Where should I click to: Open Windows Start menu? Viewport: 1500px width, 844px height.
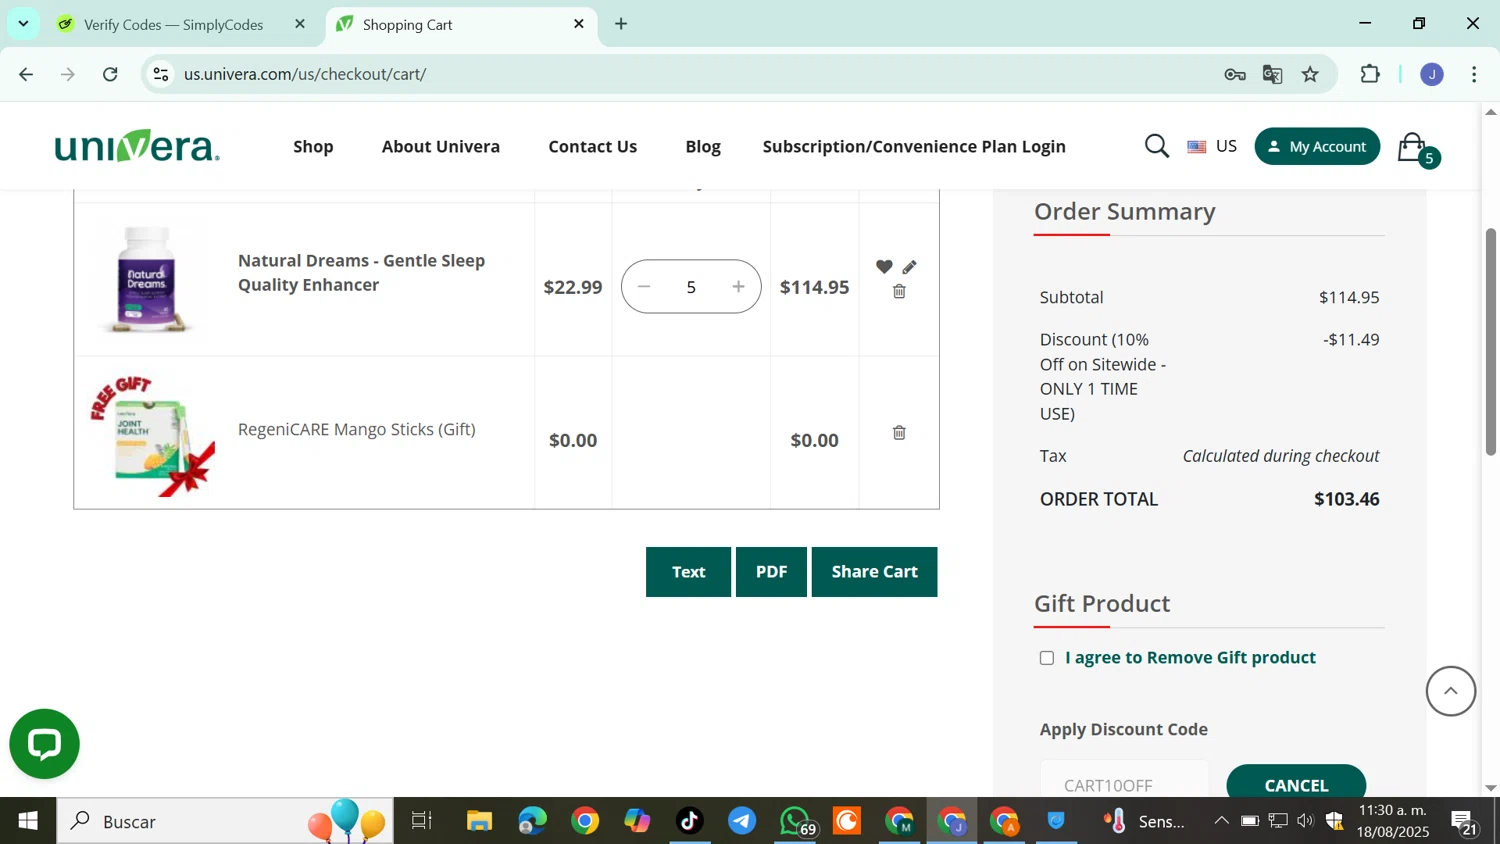point(28,821)
